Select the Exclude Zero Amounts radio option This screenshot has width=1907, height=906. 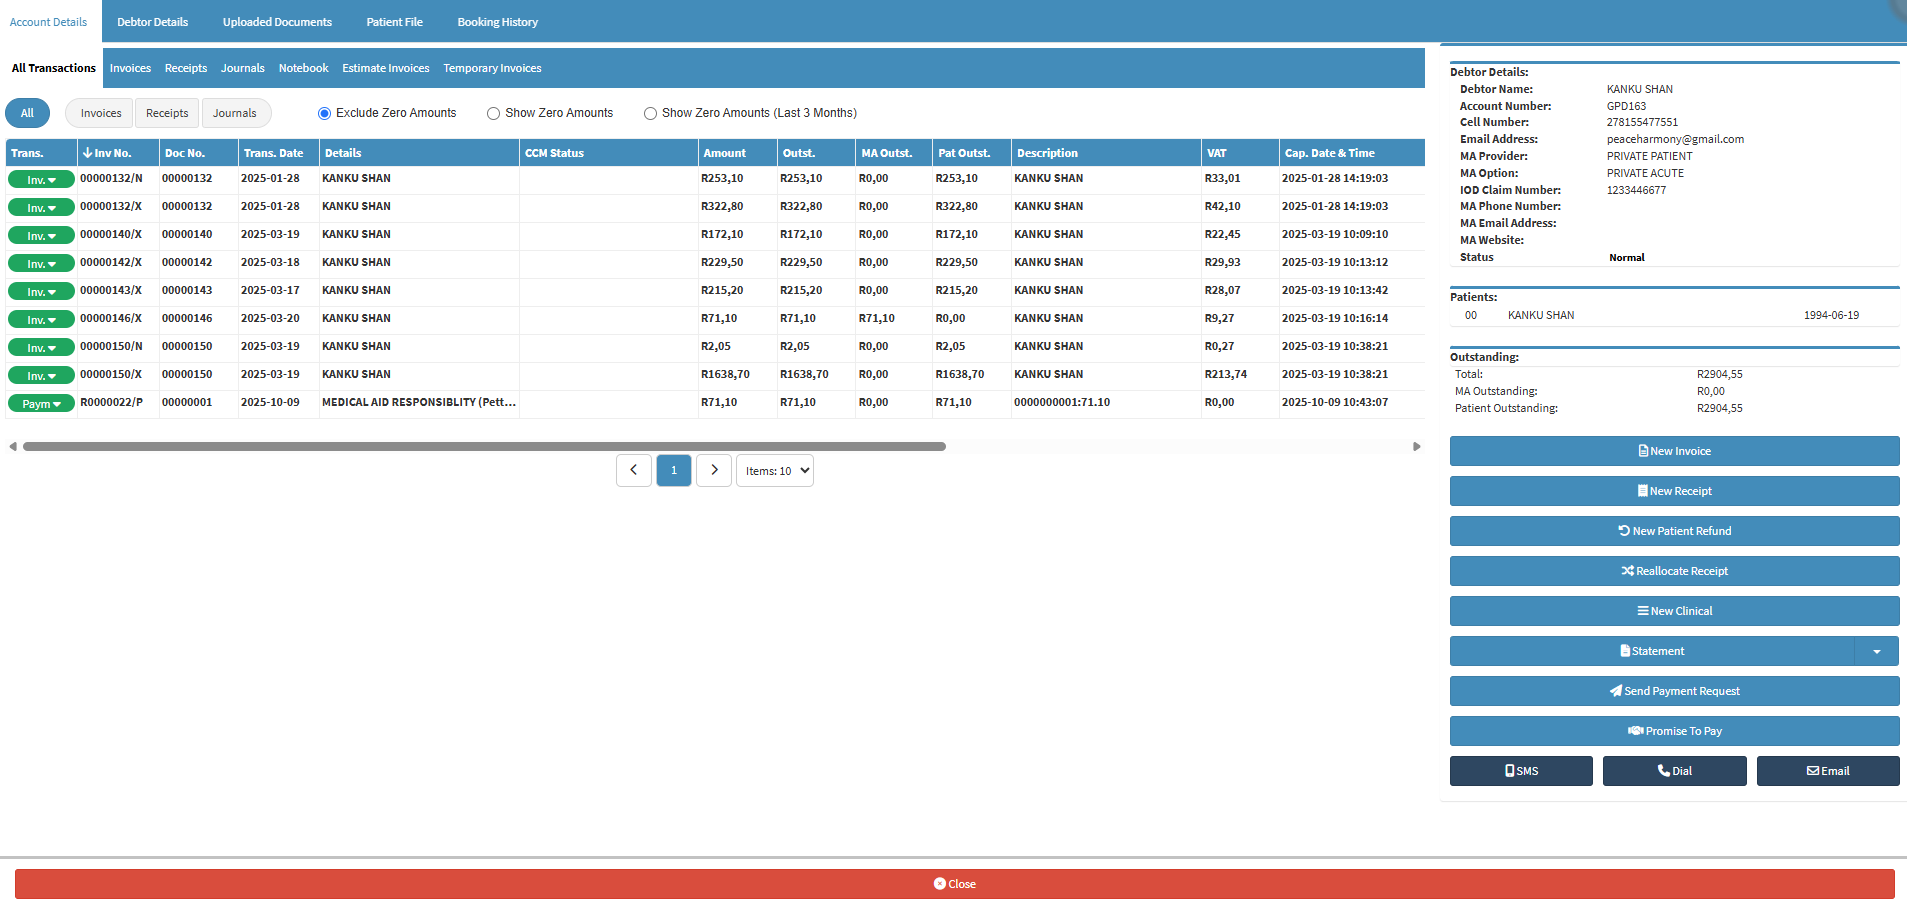(324, 114)
